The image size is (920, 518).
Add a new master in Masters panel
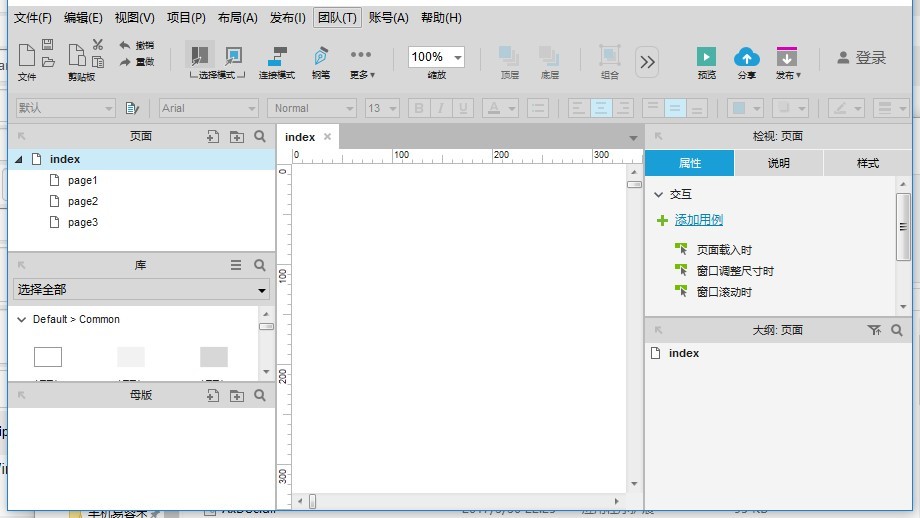coord(213,395)
